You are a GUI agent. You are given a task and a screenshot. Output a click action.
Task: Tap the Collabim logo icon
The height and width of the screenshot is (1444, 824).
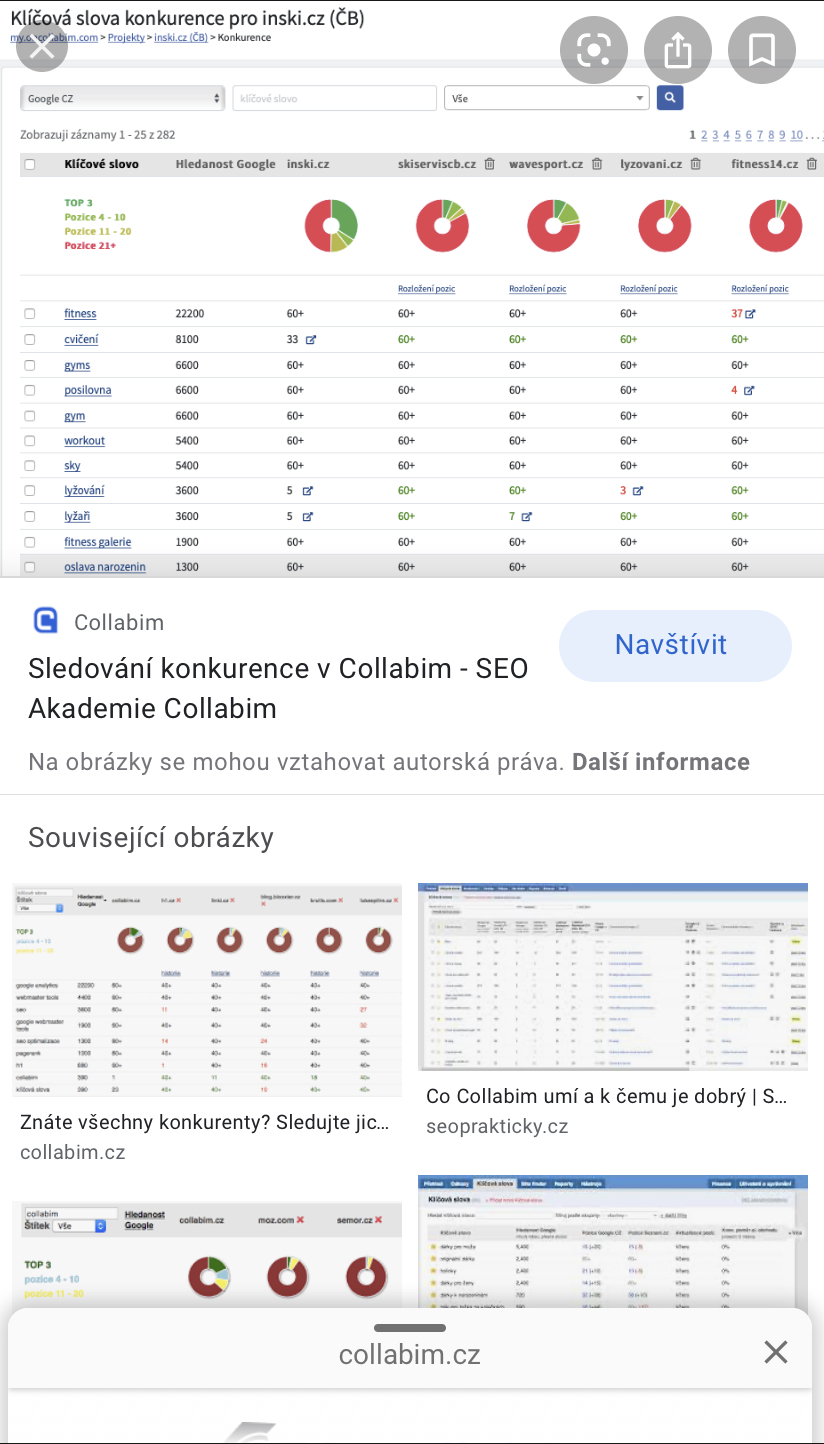pyautogui.click(x=46, y=622)
